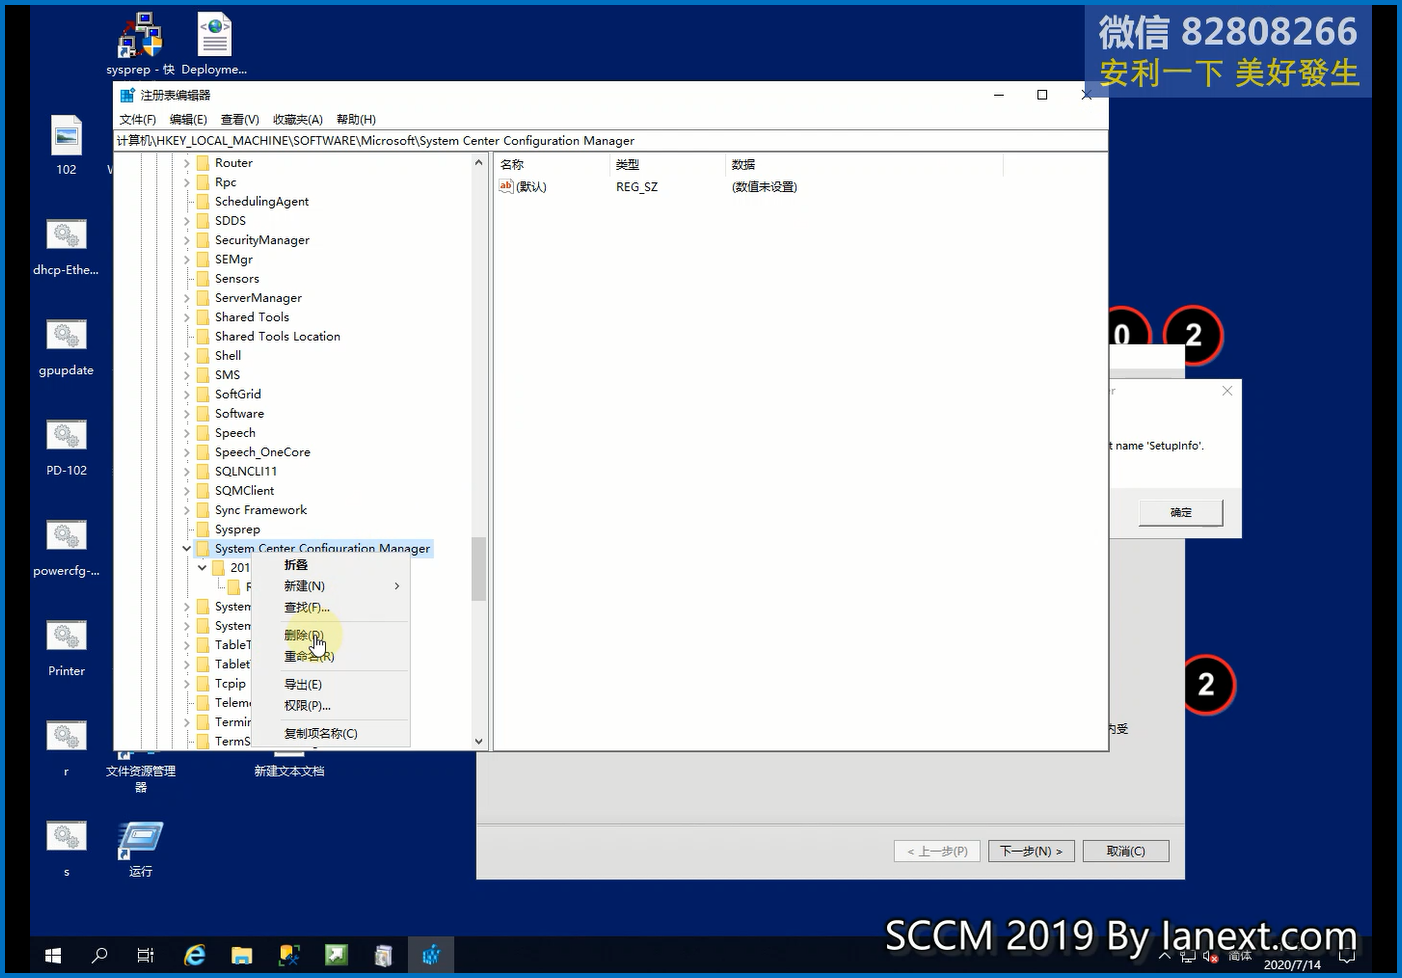Choose 复制项名称(C) in context menu

pyautogui.click(x=330, y=733)
